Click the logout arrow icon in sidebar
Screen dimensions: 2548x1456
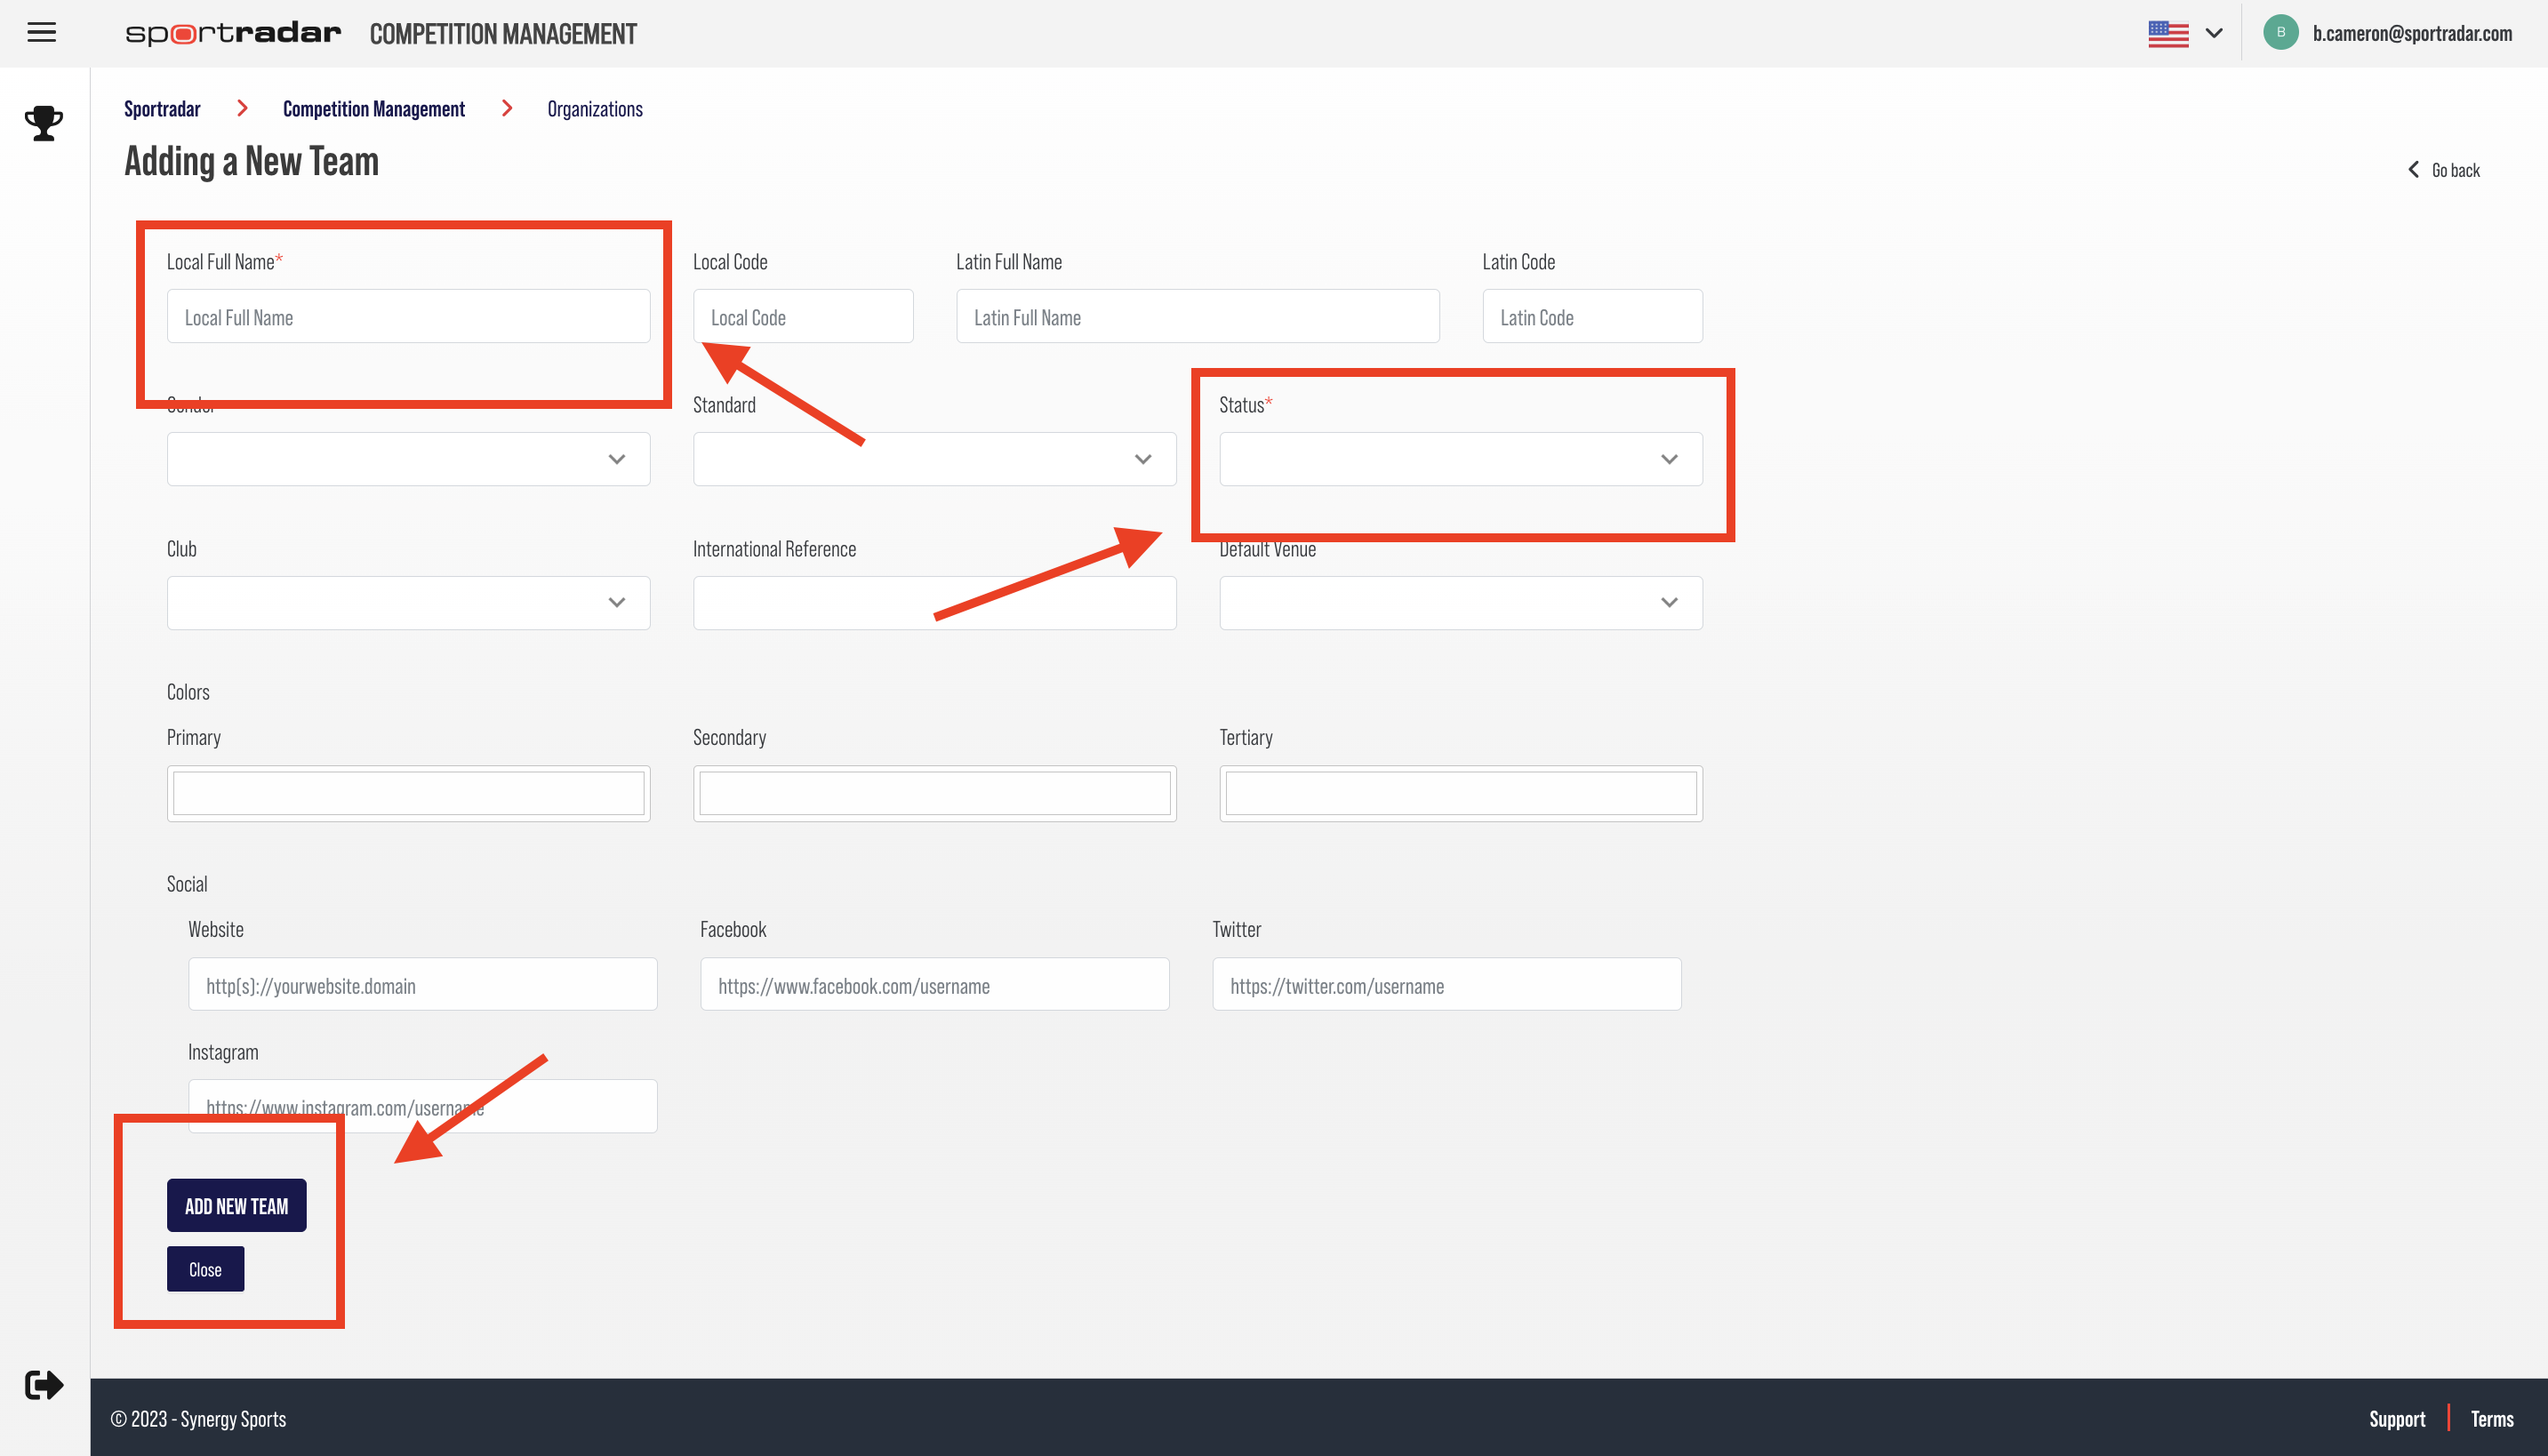click(x=44, y=1385)
